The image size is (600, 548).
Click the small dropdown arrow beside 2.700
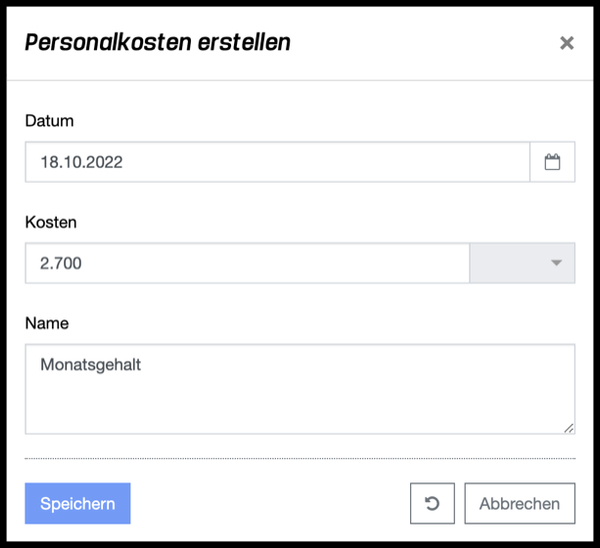pos(556,263)
